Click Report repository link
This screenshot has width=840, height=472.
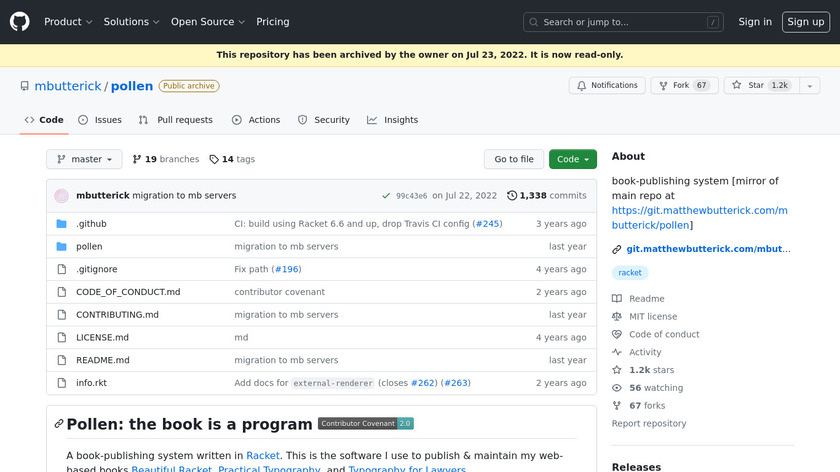(649, 423)
